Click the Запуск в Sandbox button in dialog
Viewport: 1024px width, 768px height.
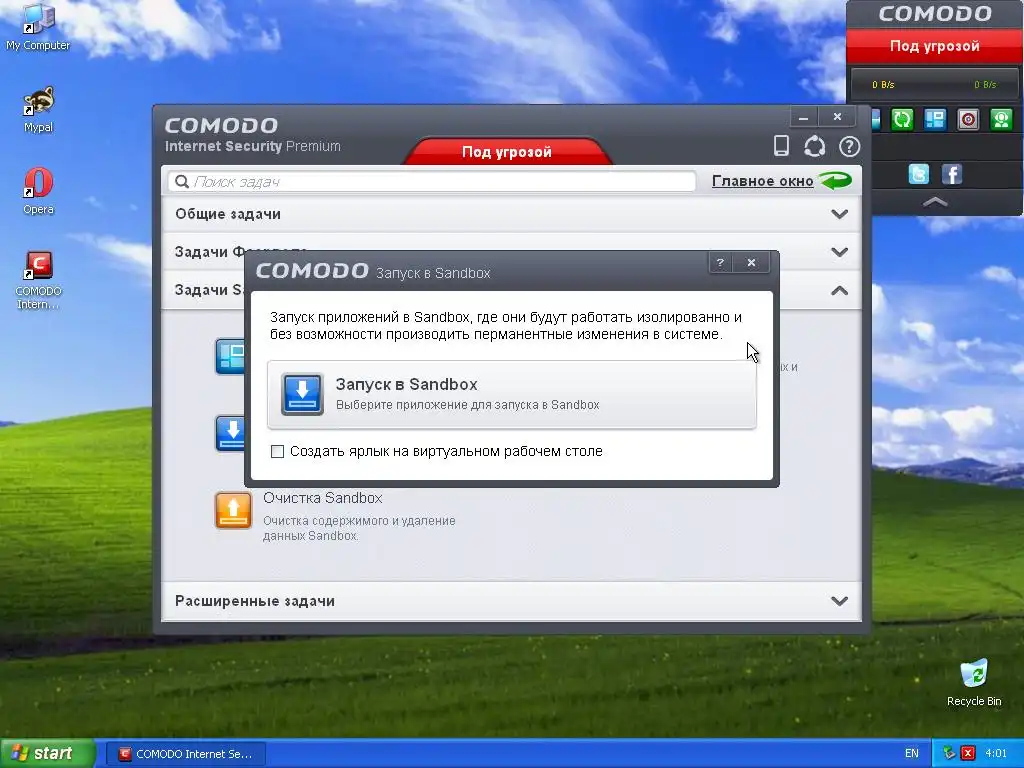511,394
